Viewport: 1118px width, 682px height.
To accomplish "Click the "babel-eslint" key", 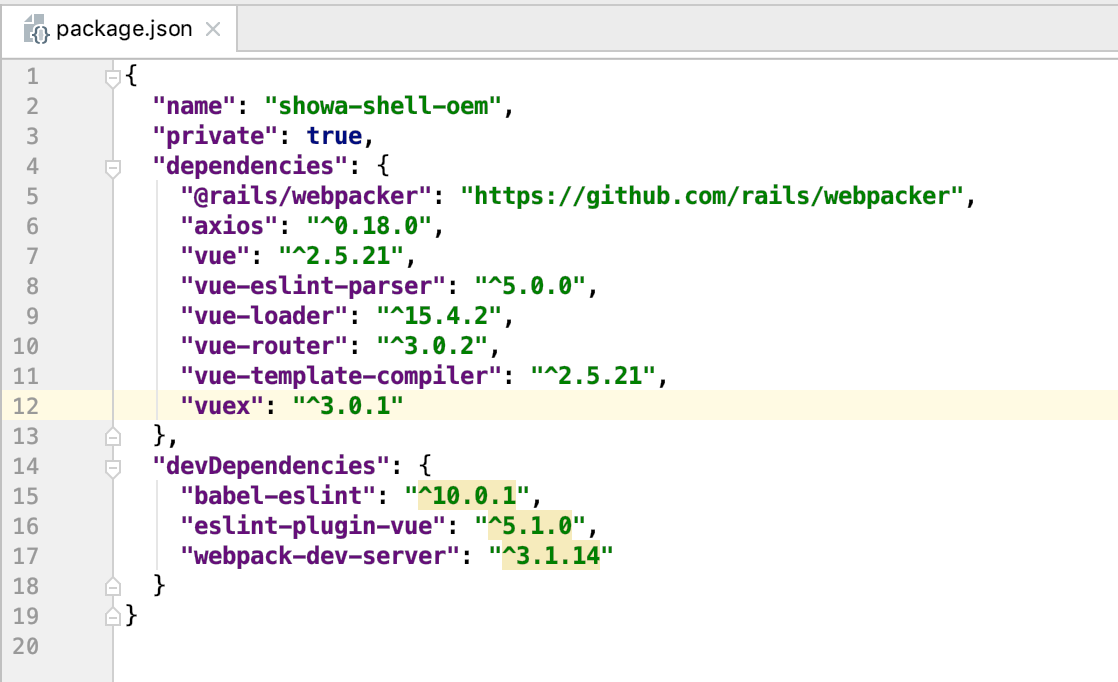I will click(278, 495).
